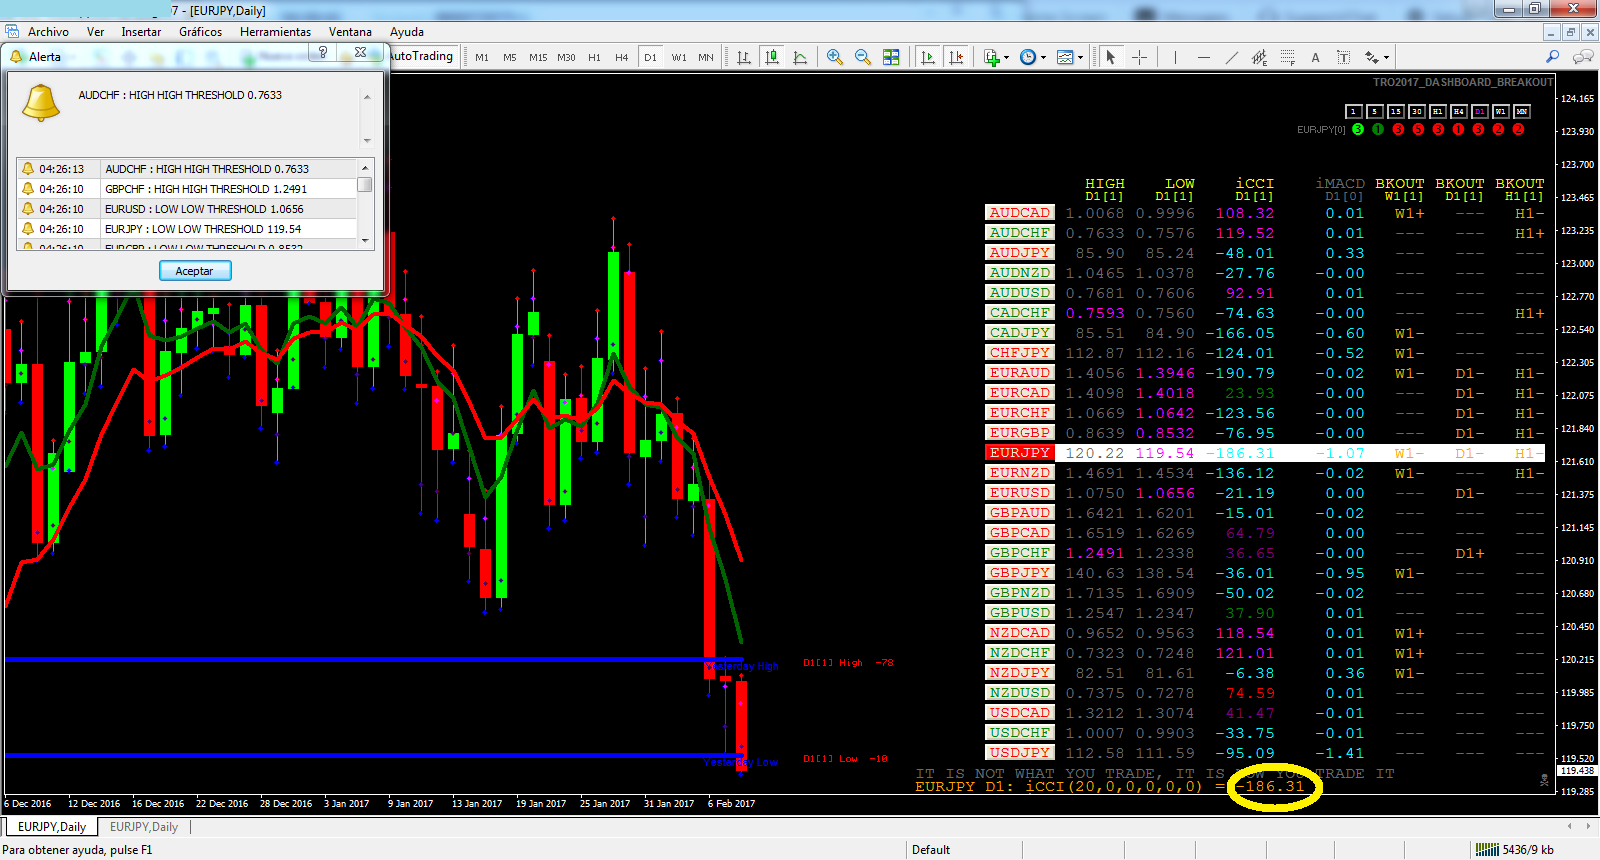Expand the periods dropdown arrow

click(x=1043, y=57)
